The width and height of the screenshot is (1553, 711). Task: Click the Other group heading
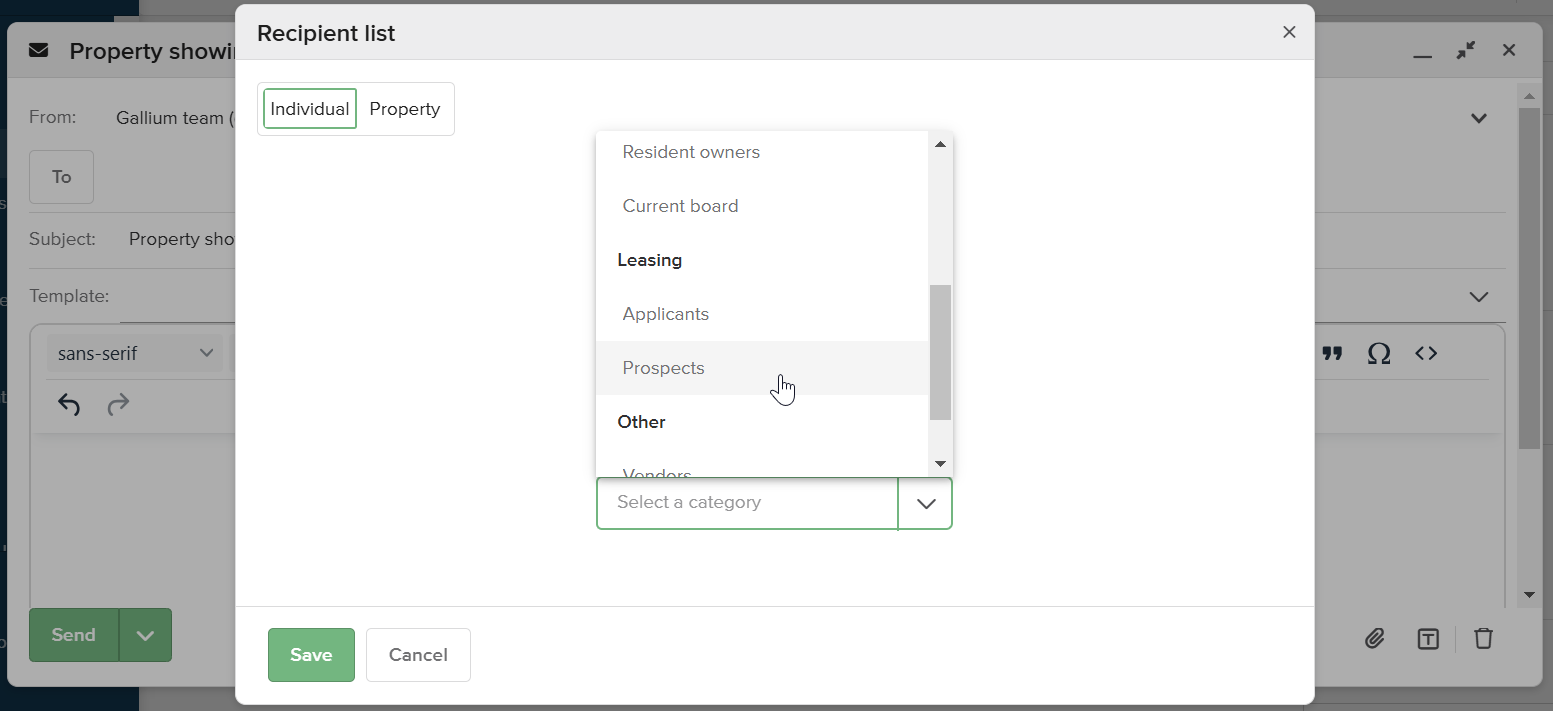click(x=642, y=422)
